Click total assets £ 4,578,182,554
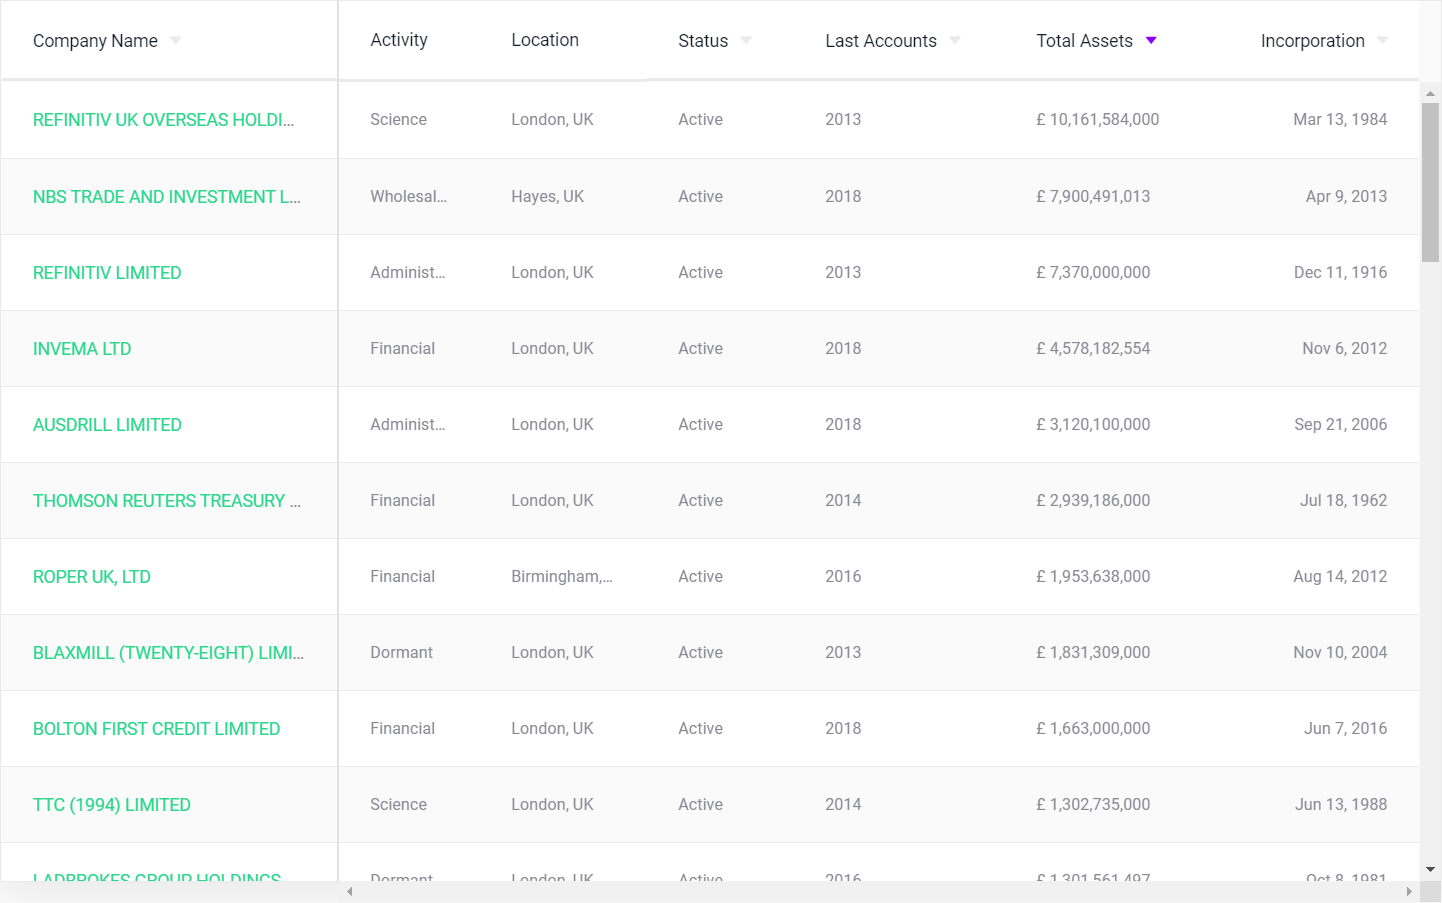1442x903 pixels. [1093, 348]
